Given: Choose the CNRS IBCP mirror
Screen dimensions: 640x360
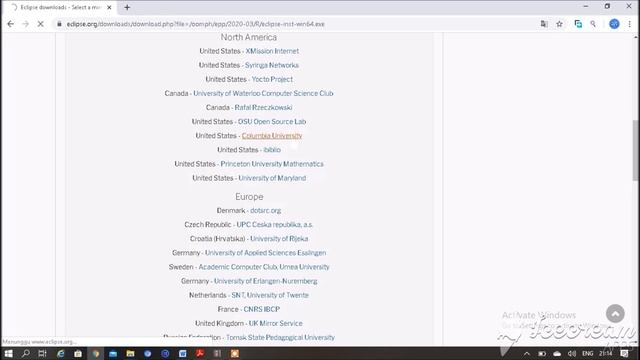Looking at the screenshot, I should pos(262,309).
